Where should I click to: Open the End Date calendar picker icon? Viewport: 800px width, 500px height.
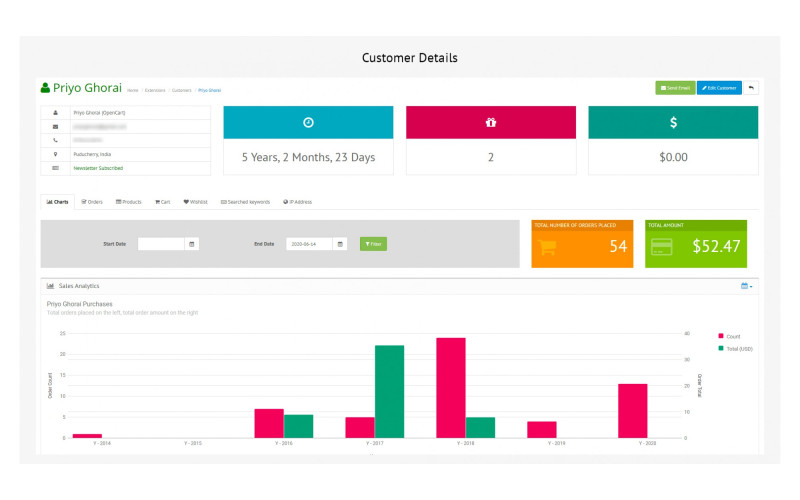coord(340,244)
